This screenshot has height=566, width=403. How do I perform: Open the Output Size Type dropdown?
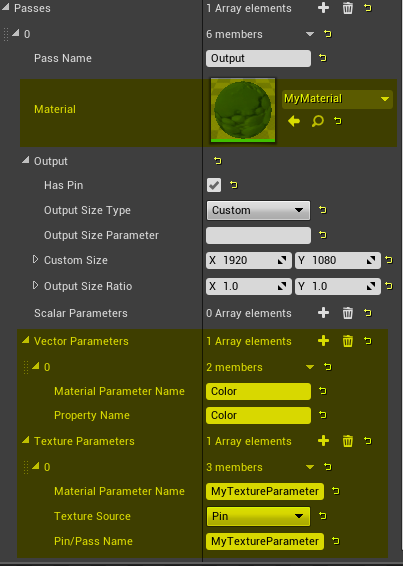tap(258, 210)
